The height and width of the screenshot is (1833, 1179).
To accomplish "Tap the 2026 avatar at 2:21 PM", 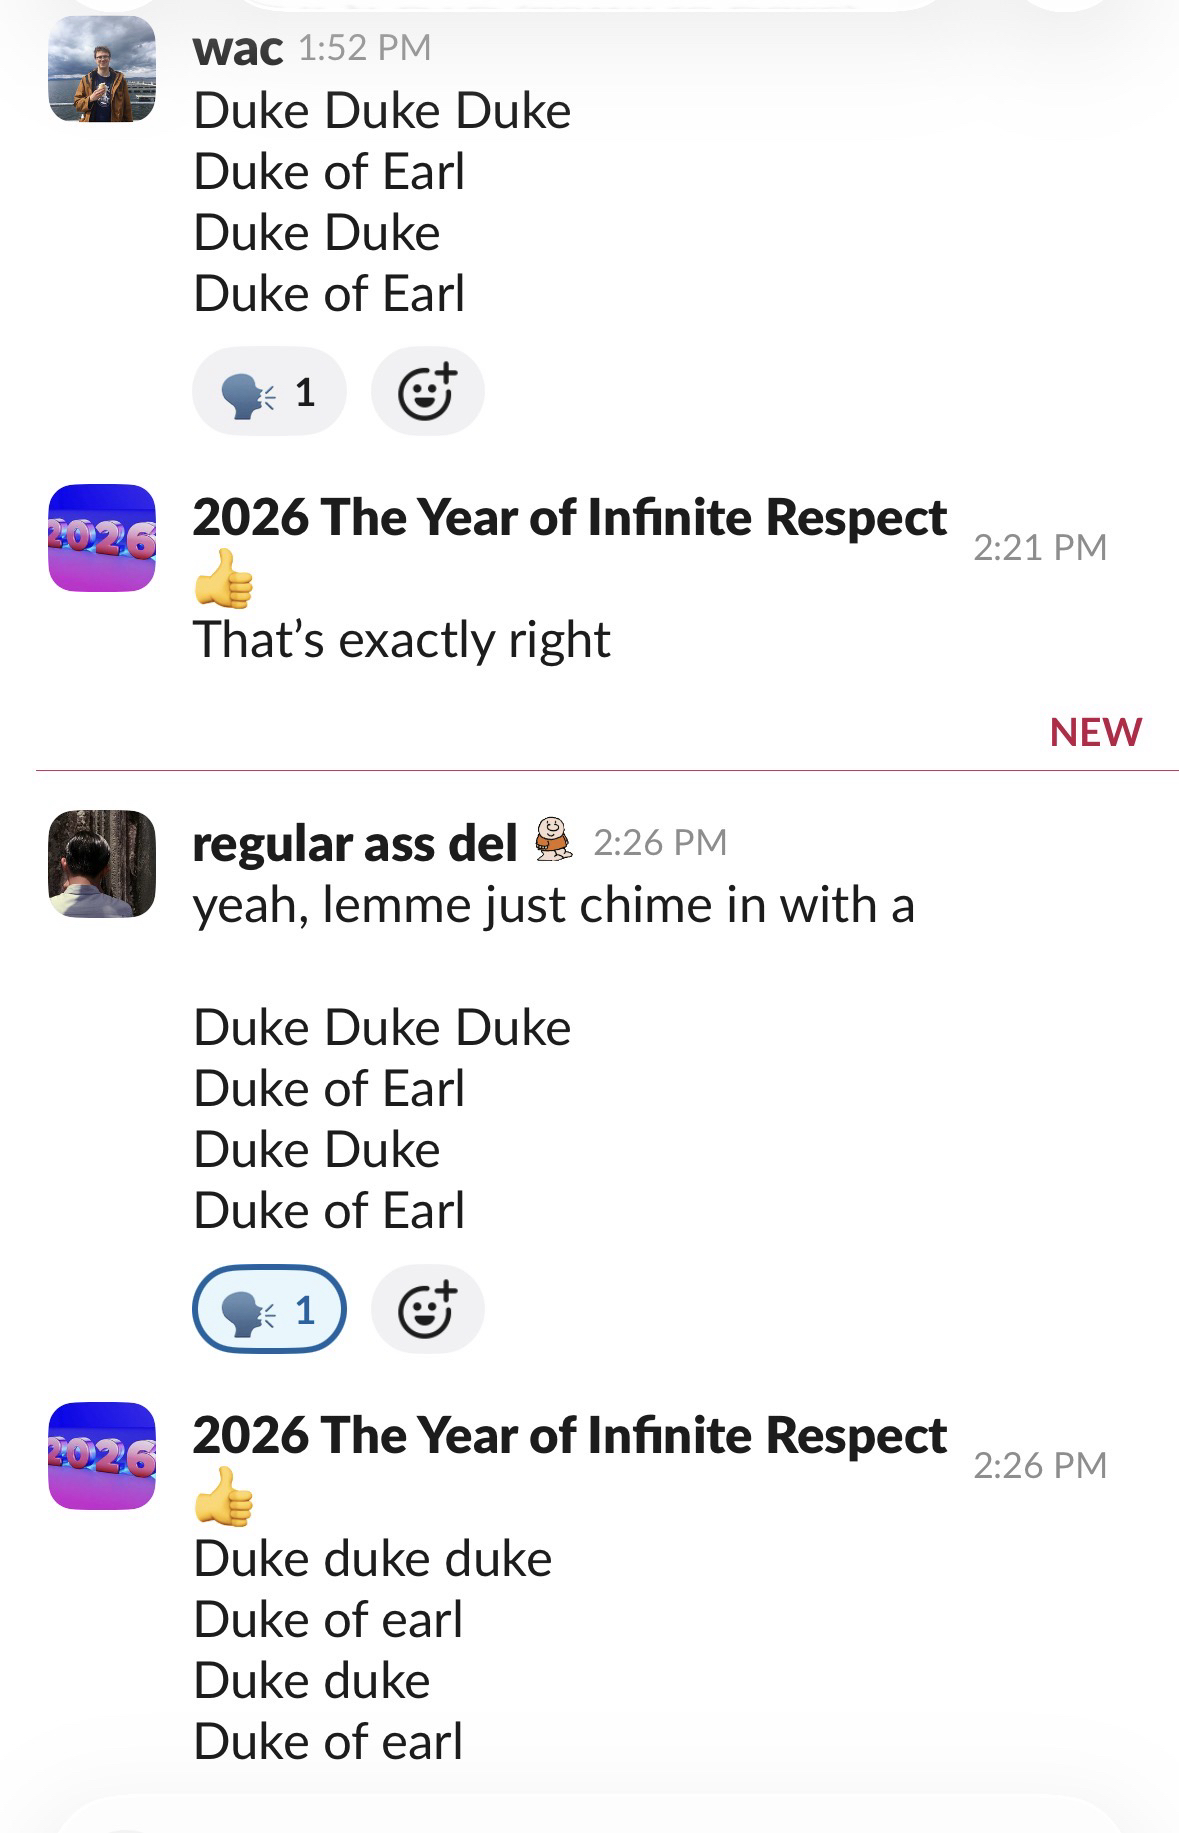I will coord(102,538).
